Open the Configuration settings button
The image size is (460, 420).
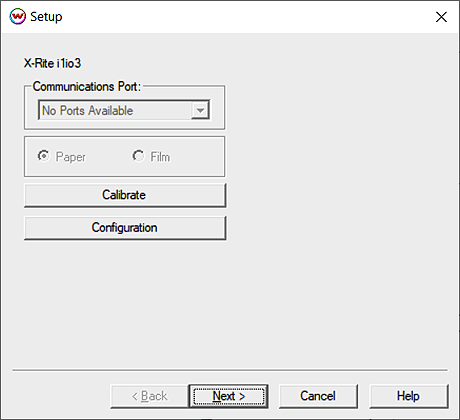click(x=125, y=228)
